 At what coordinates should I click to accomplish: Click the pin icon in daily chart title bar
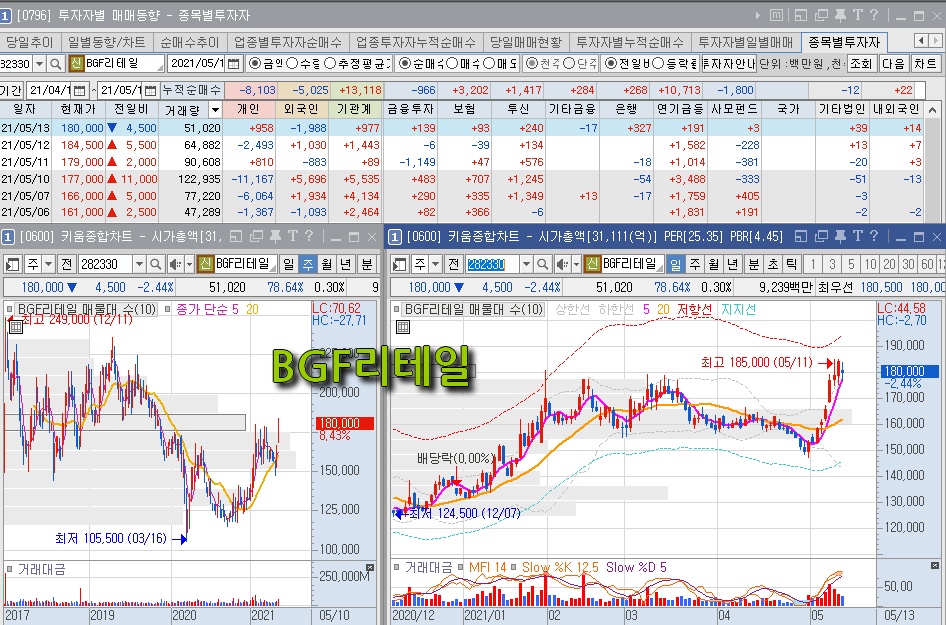[839, 236]
